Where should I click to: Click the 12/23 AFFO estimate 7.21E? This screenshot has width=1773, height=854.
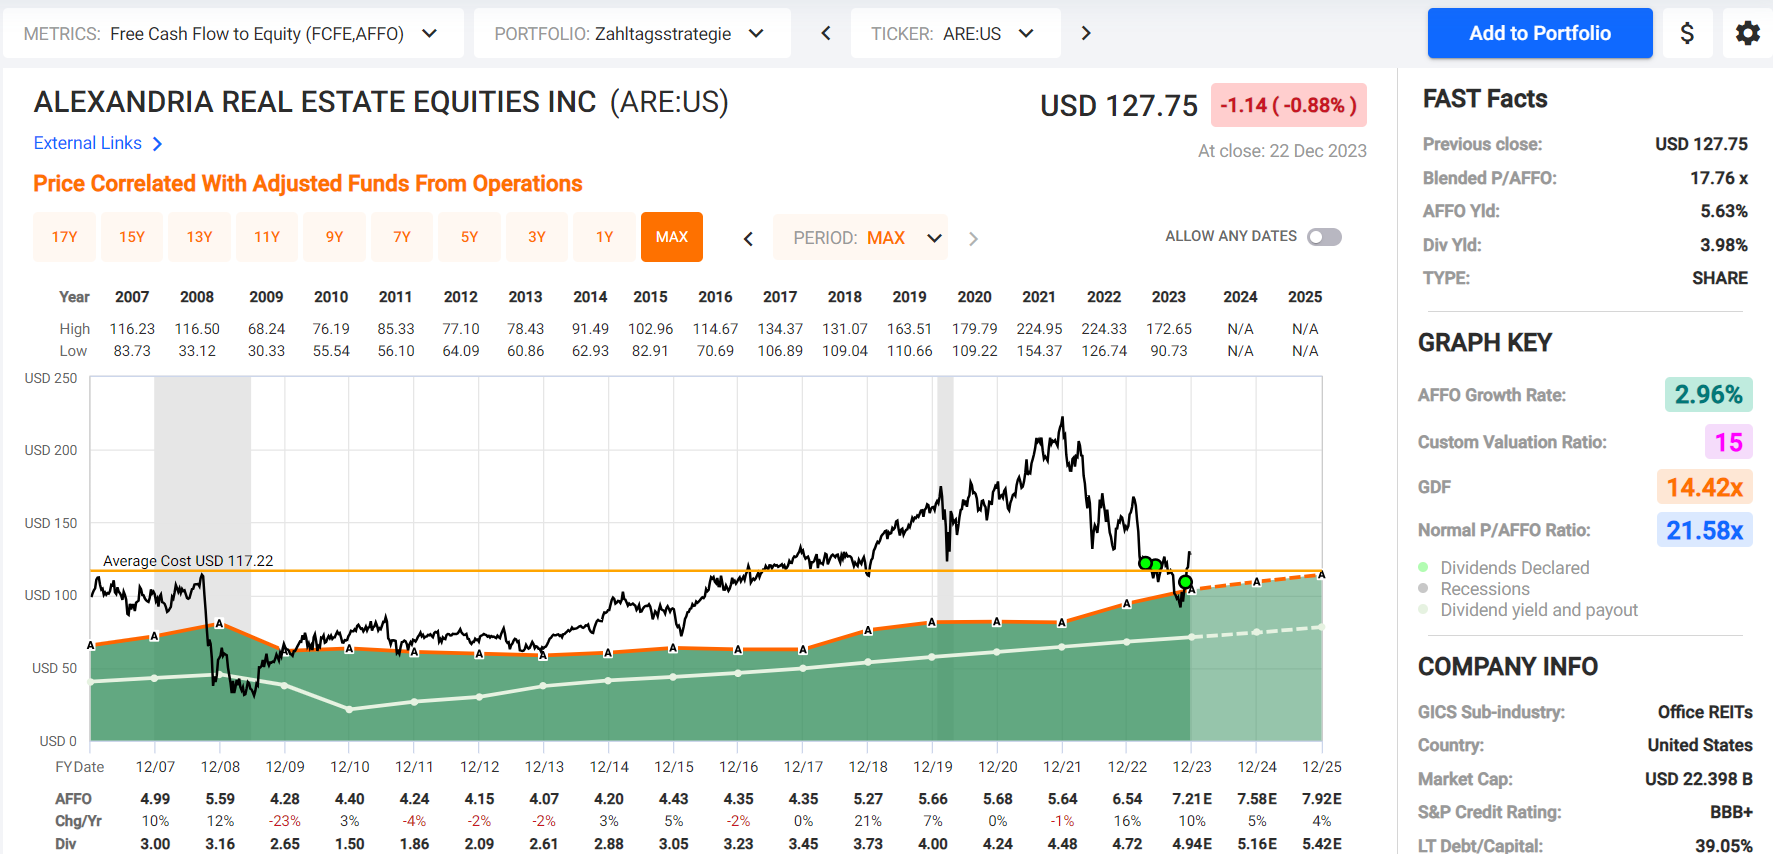tap(1192, 799)
